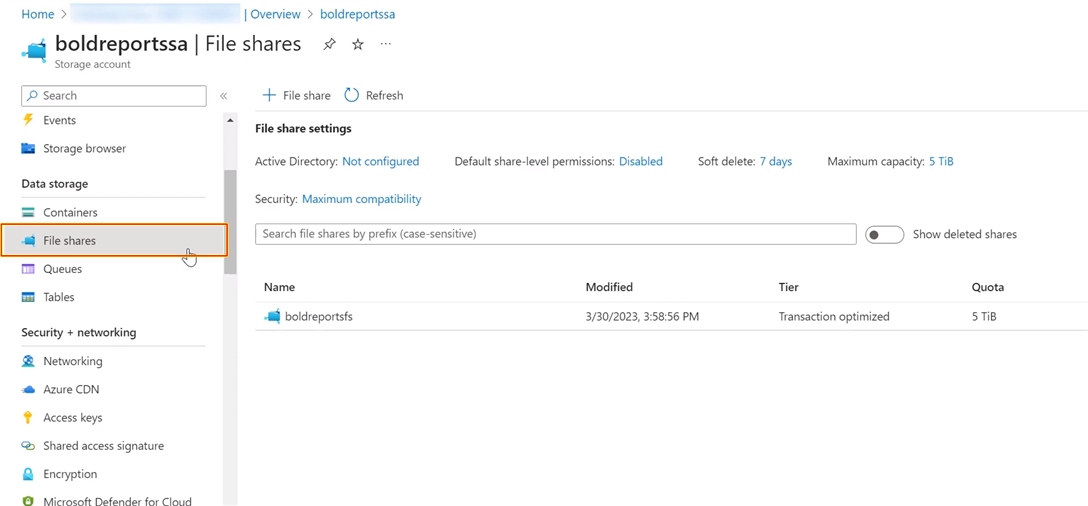Mark boldreportssa as favorite with the star icon
This screenshot has width=1088, height=506.
pos(358,44)
